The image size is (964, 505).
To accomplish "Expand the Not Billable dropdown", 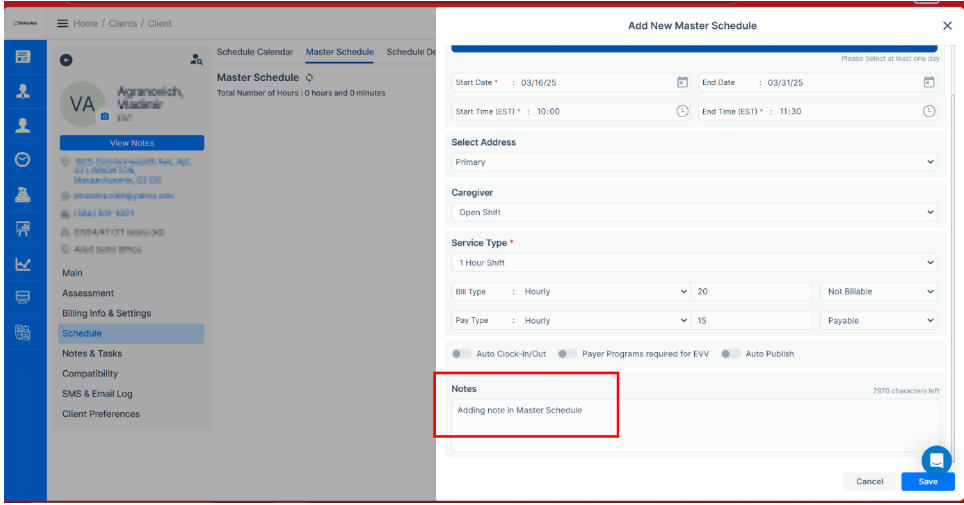I will point(879,292).
